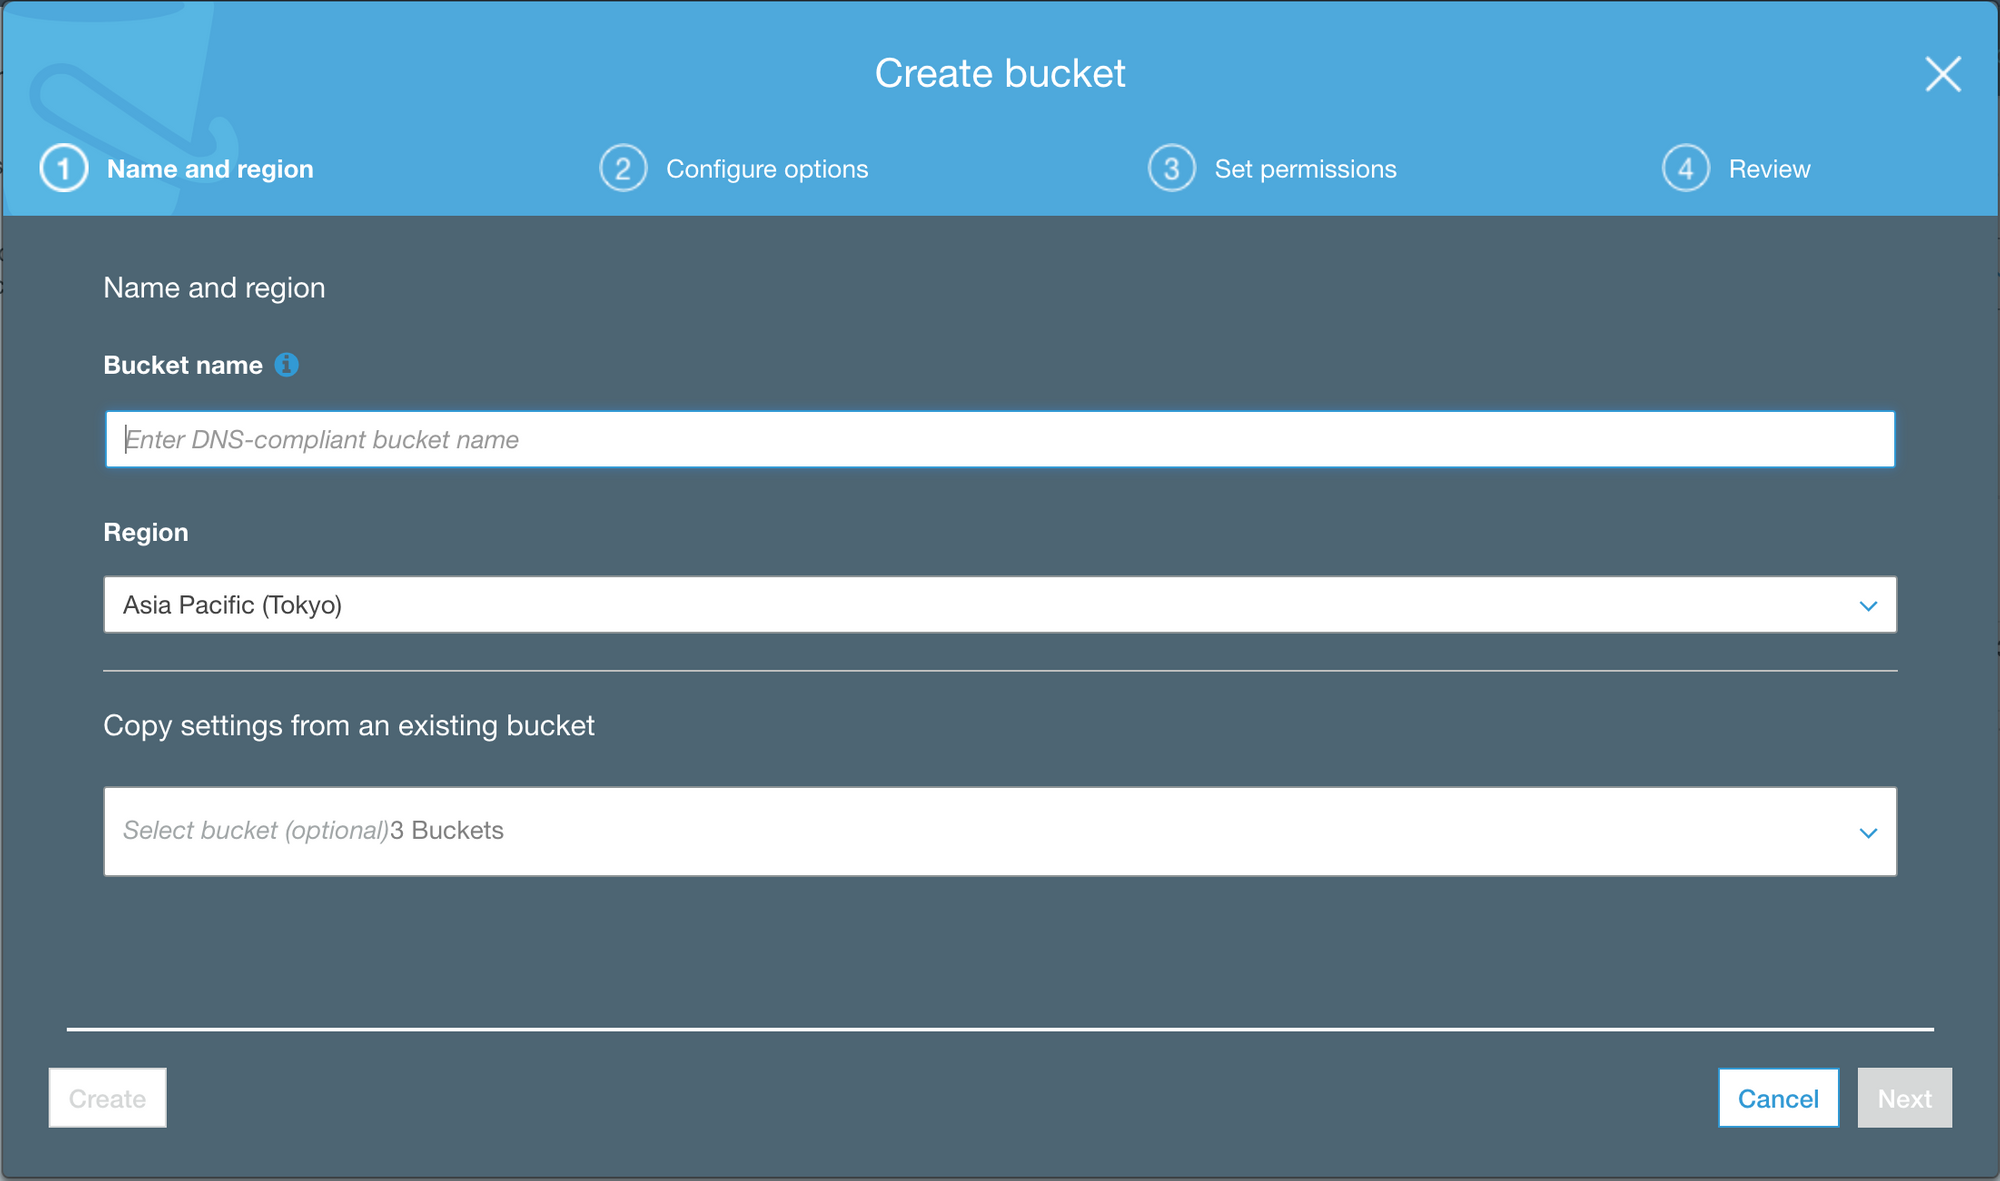This screenshot has height=1181, width=2000.
Task: Open the Region dropdown chevron
Action: [x=1866, y=604]
